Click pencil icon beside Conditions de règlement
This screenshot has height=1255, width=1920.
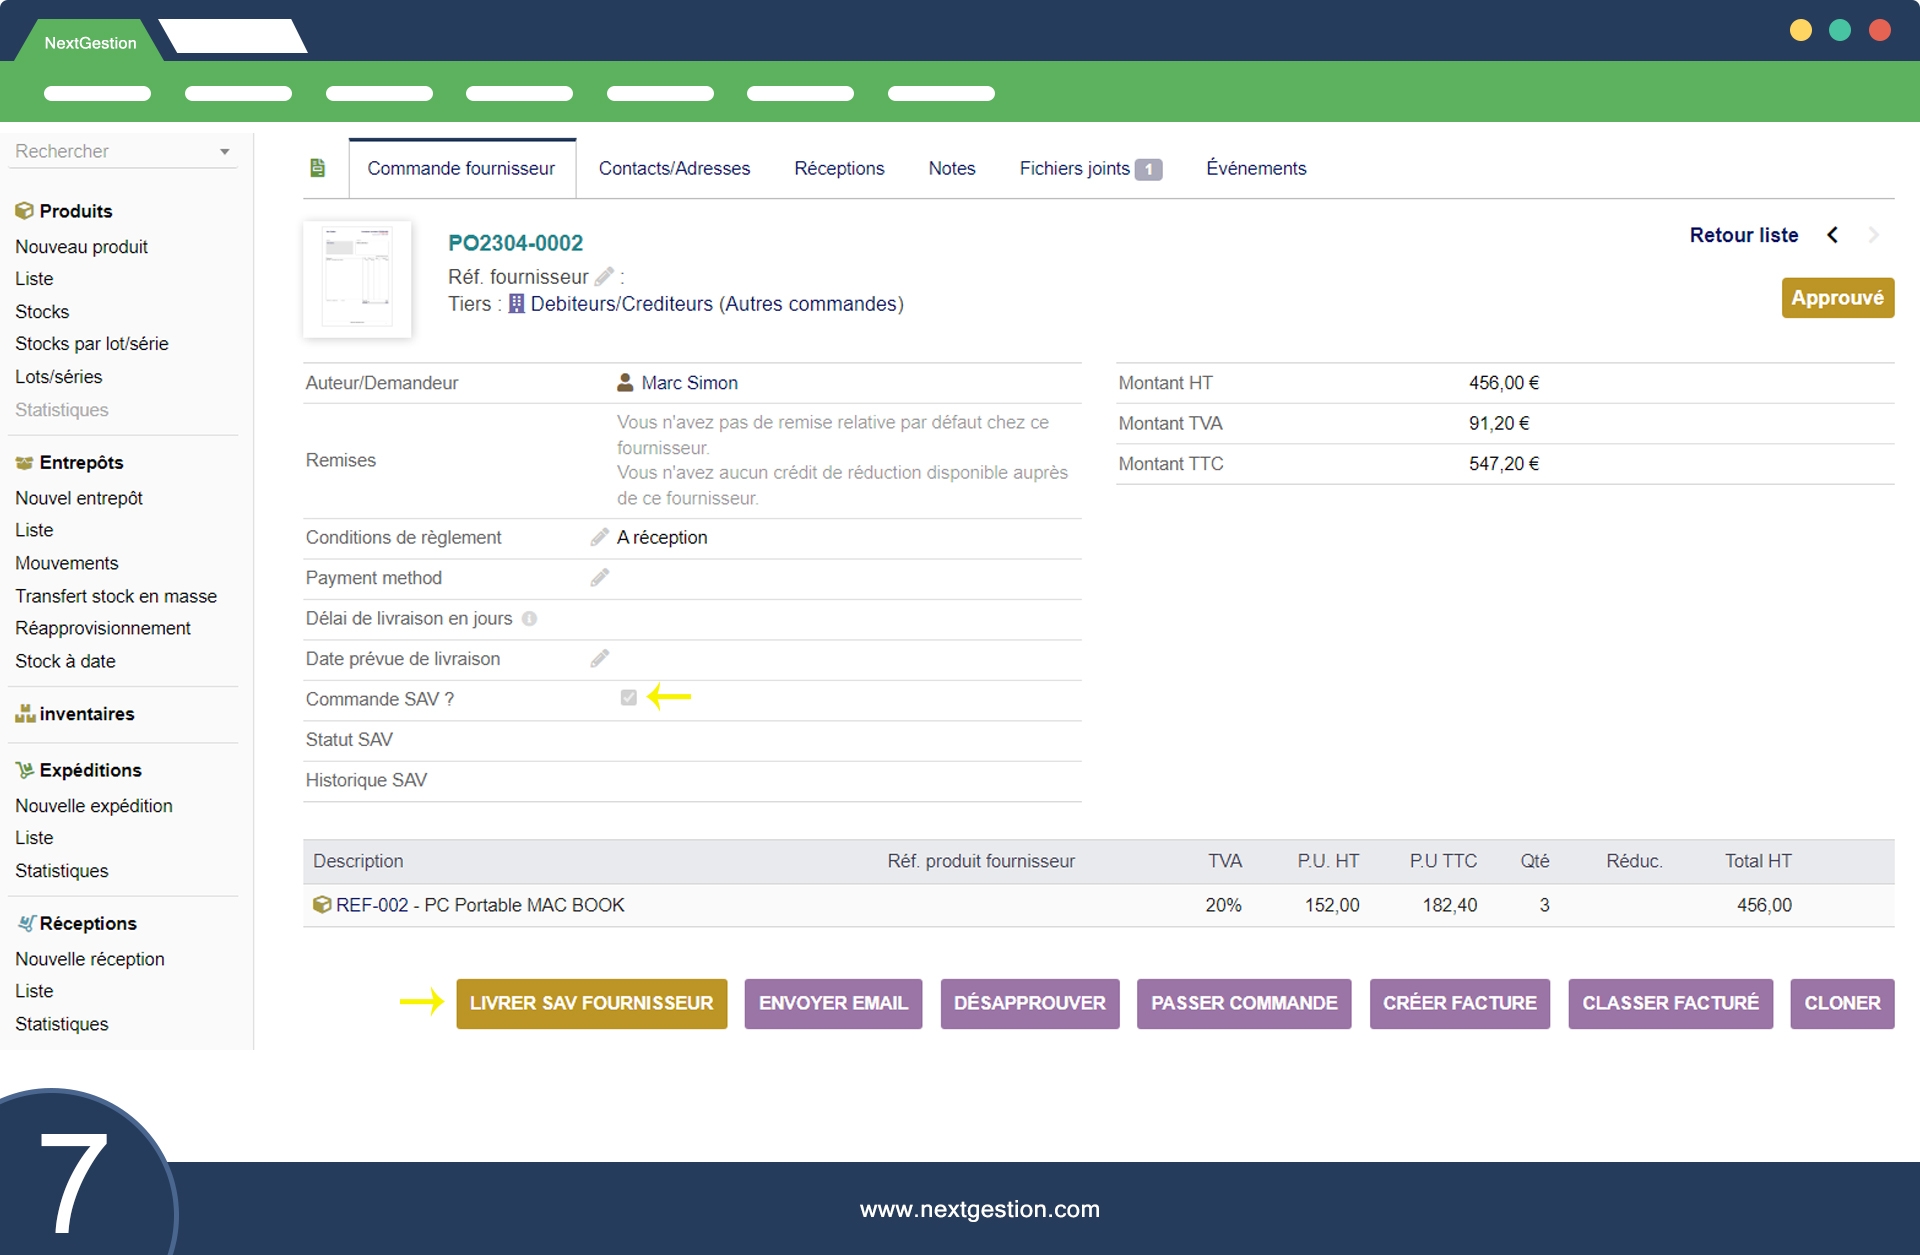[599, 538]
